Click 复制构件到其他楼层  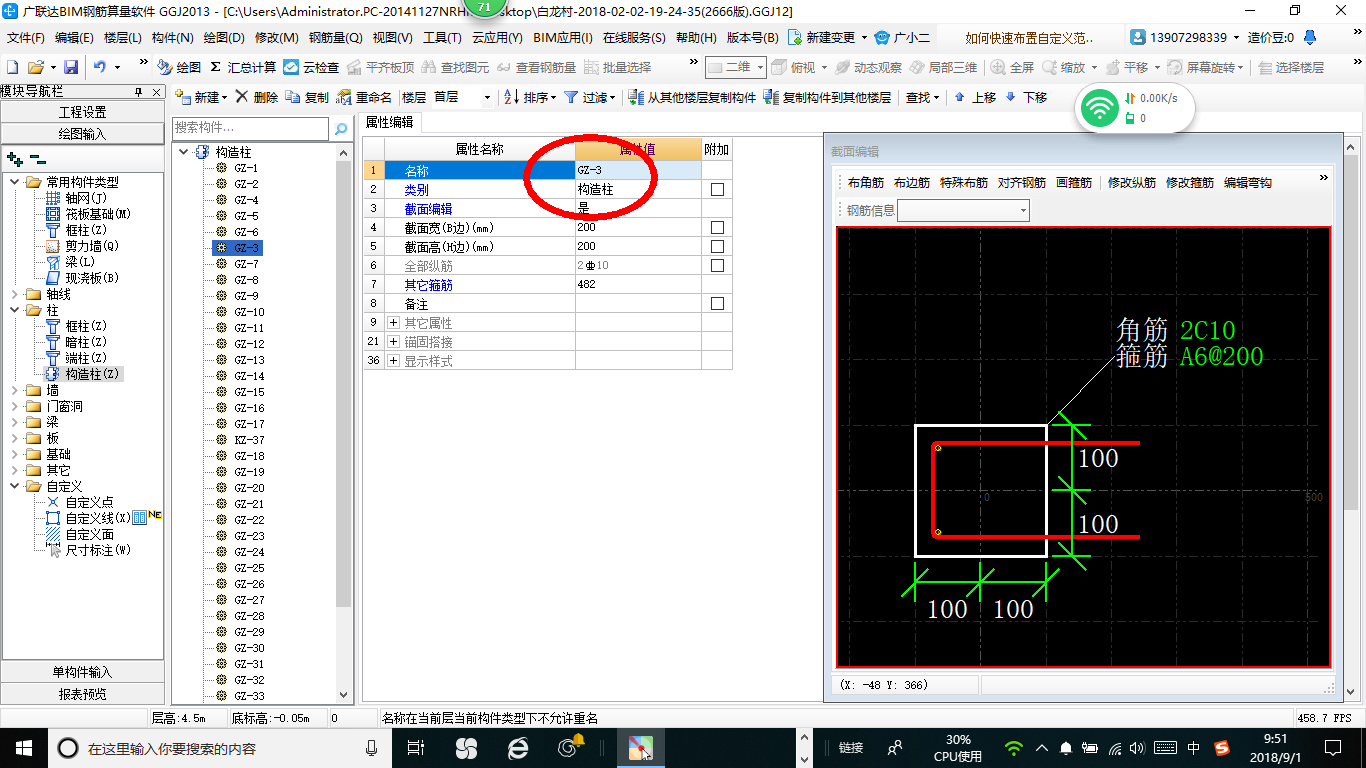pos(827,97)
